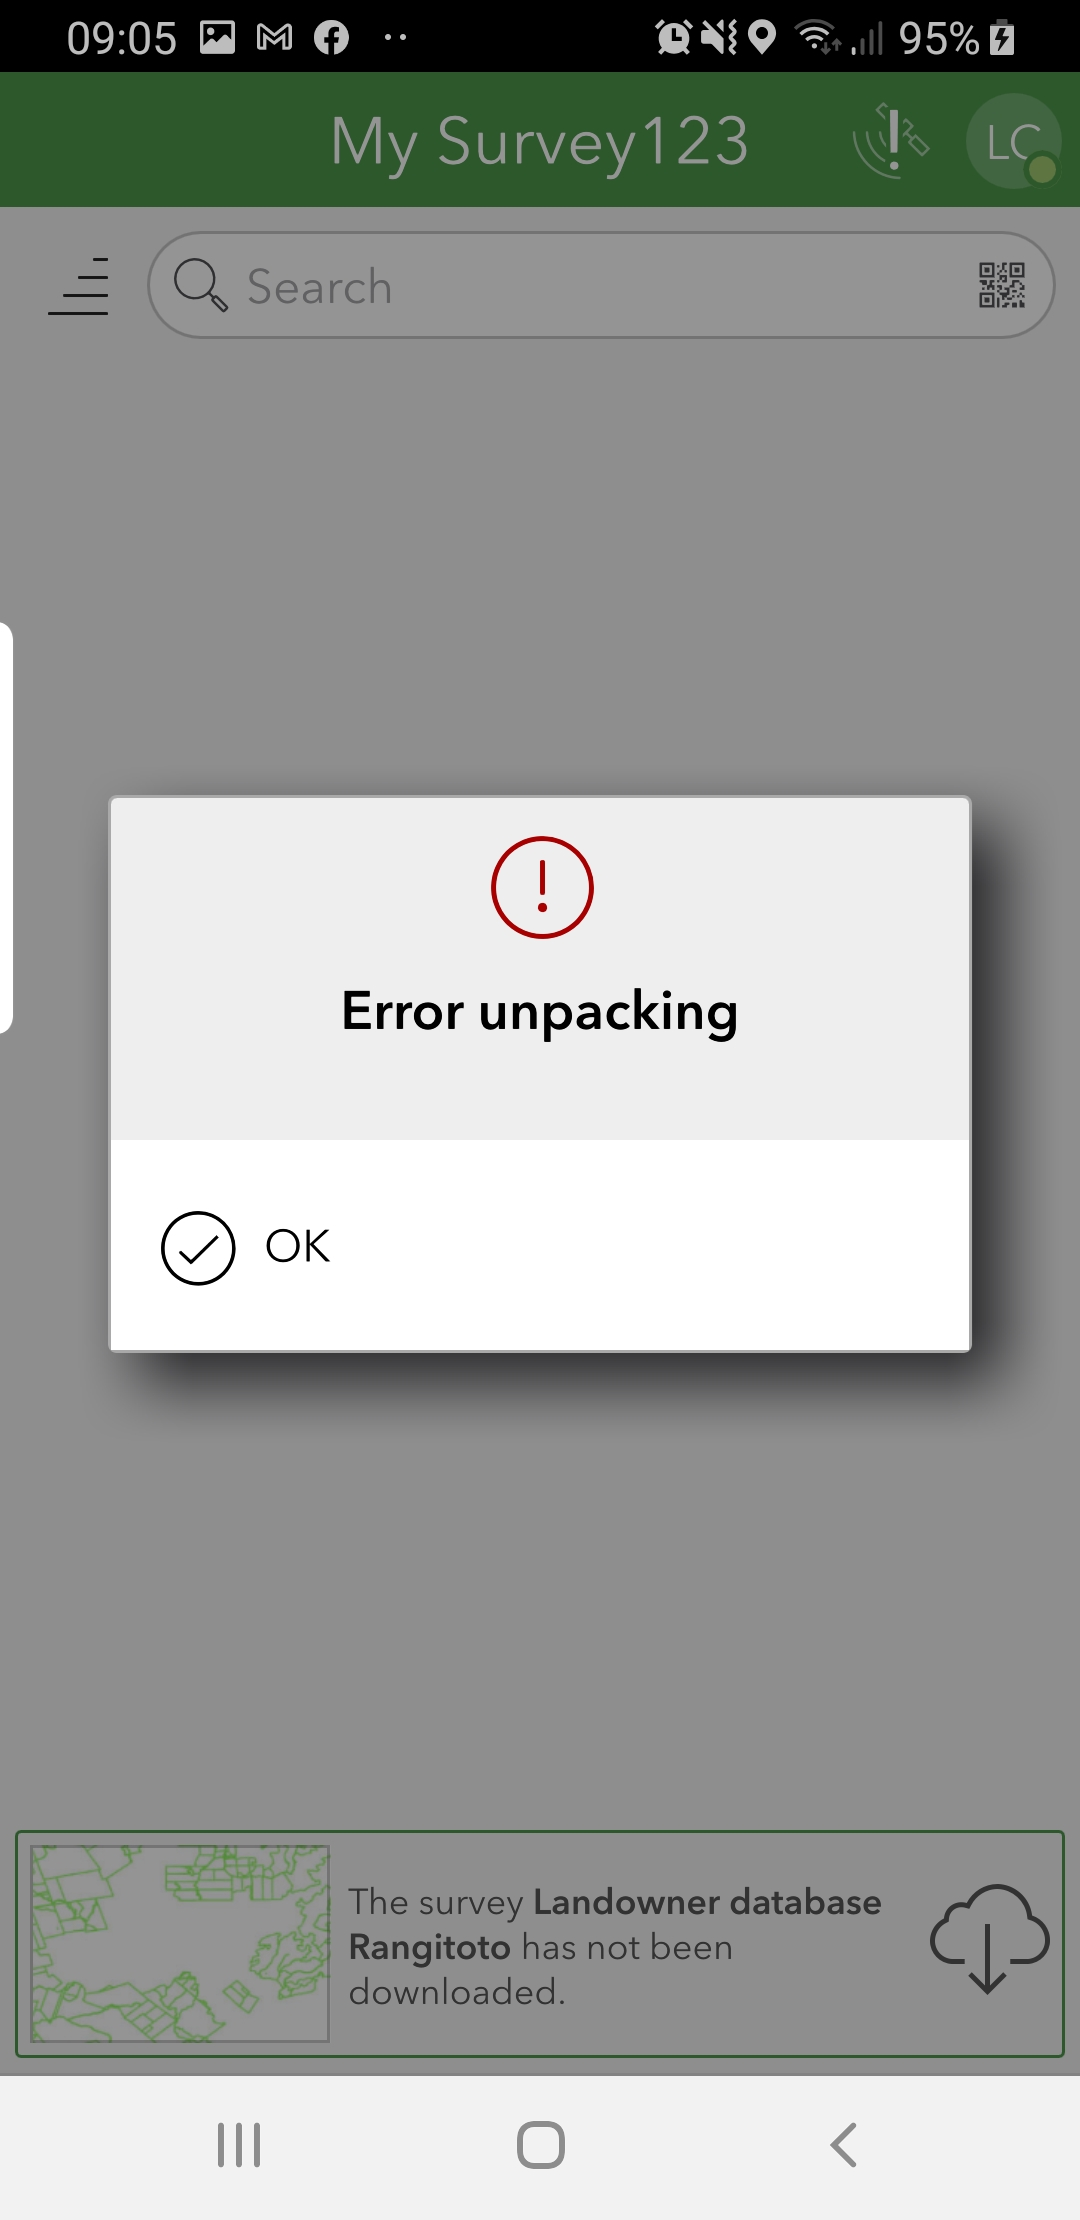
Task: Tap the Android back arrow
Action: (x=844, y=2145)
